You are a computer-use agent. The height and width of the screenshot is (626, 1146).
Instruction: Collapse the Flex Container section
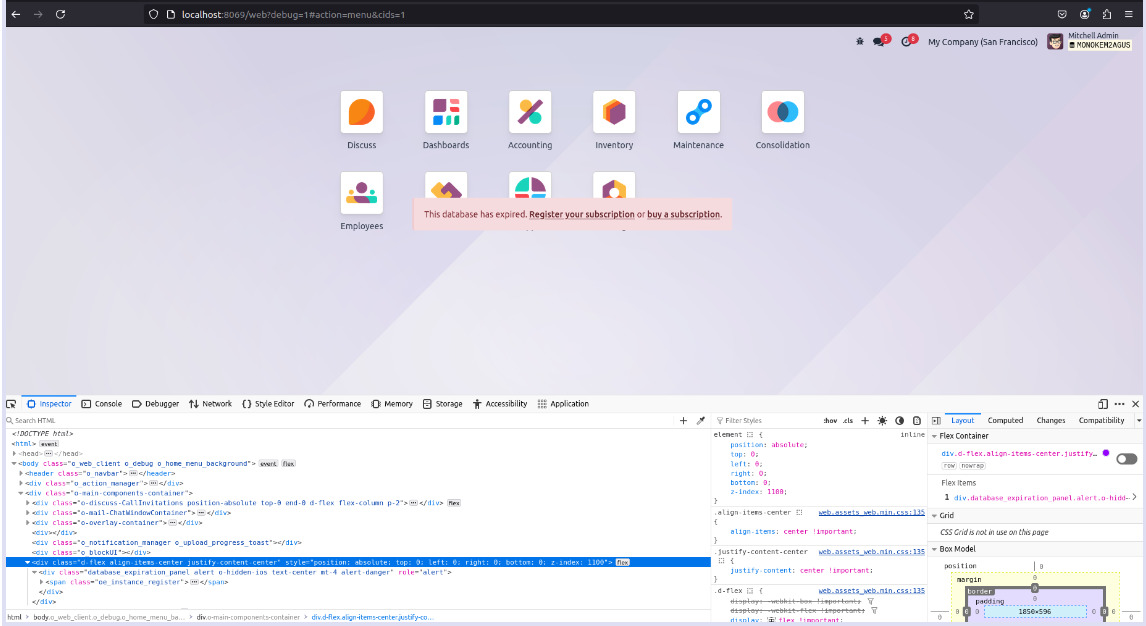(936, 436)
